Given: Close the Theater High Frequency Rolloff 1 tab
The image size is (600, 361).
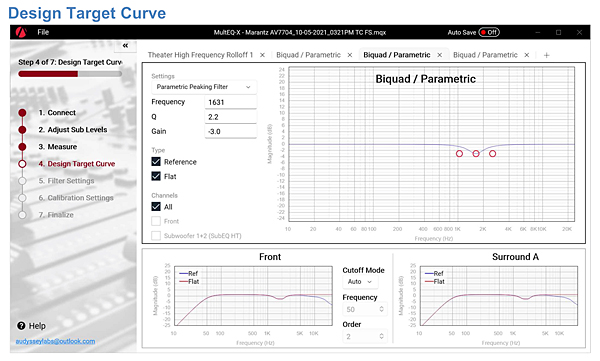Looking at the screenshot, I should (x=262, y=55).
